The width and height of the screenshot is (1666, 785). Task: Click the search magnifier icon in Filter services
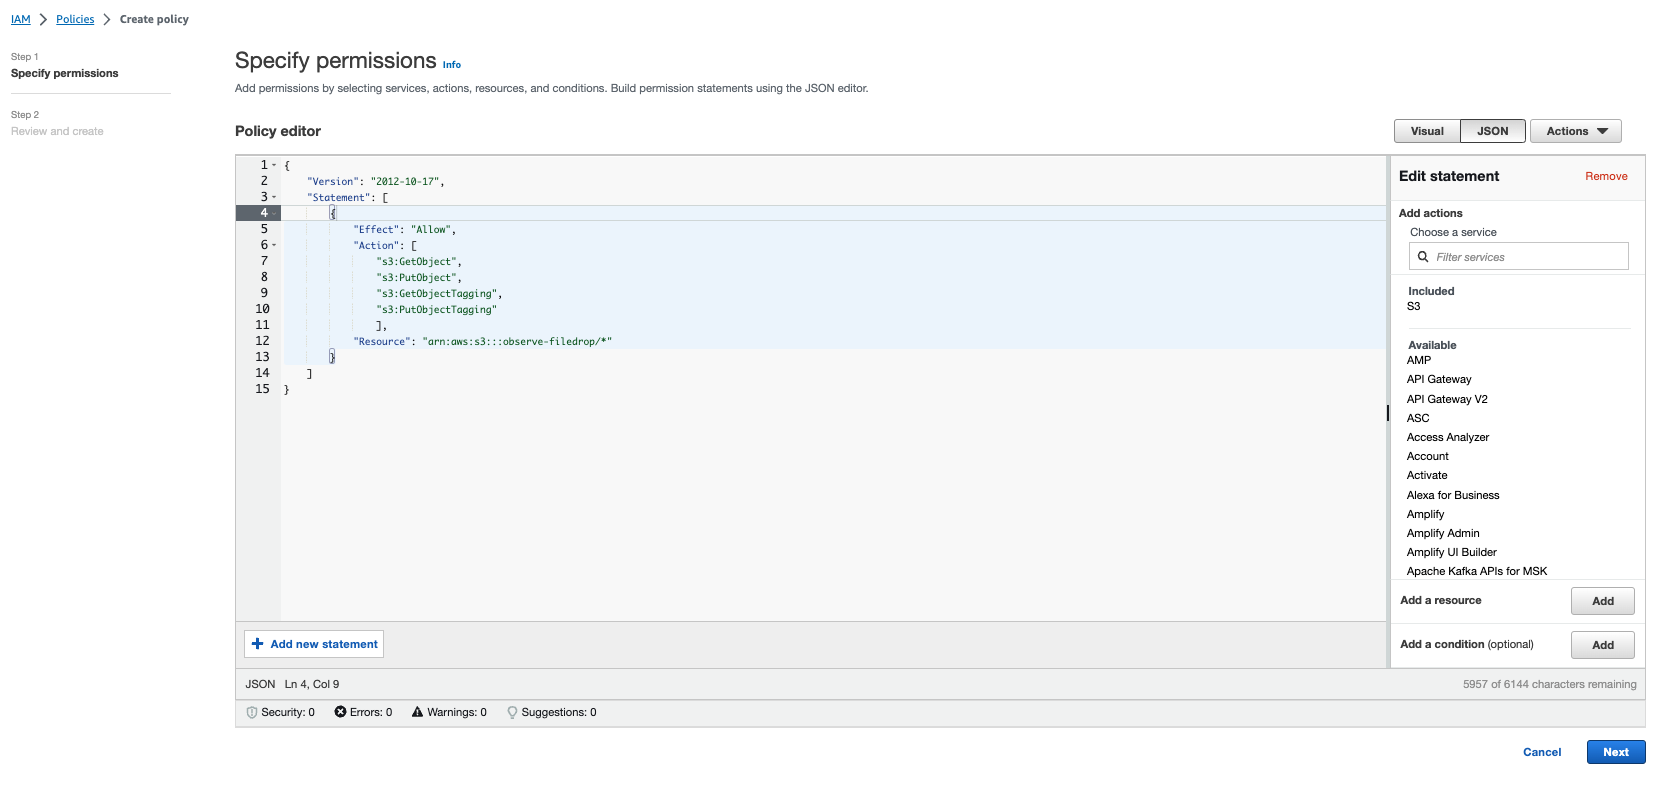point(1423,257)
